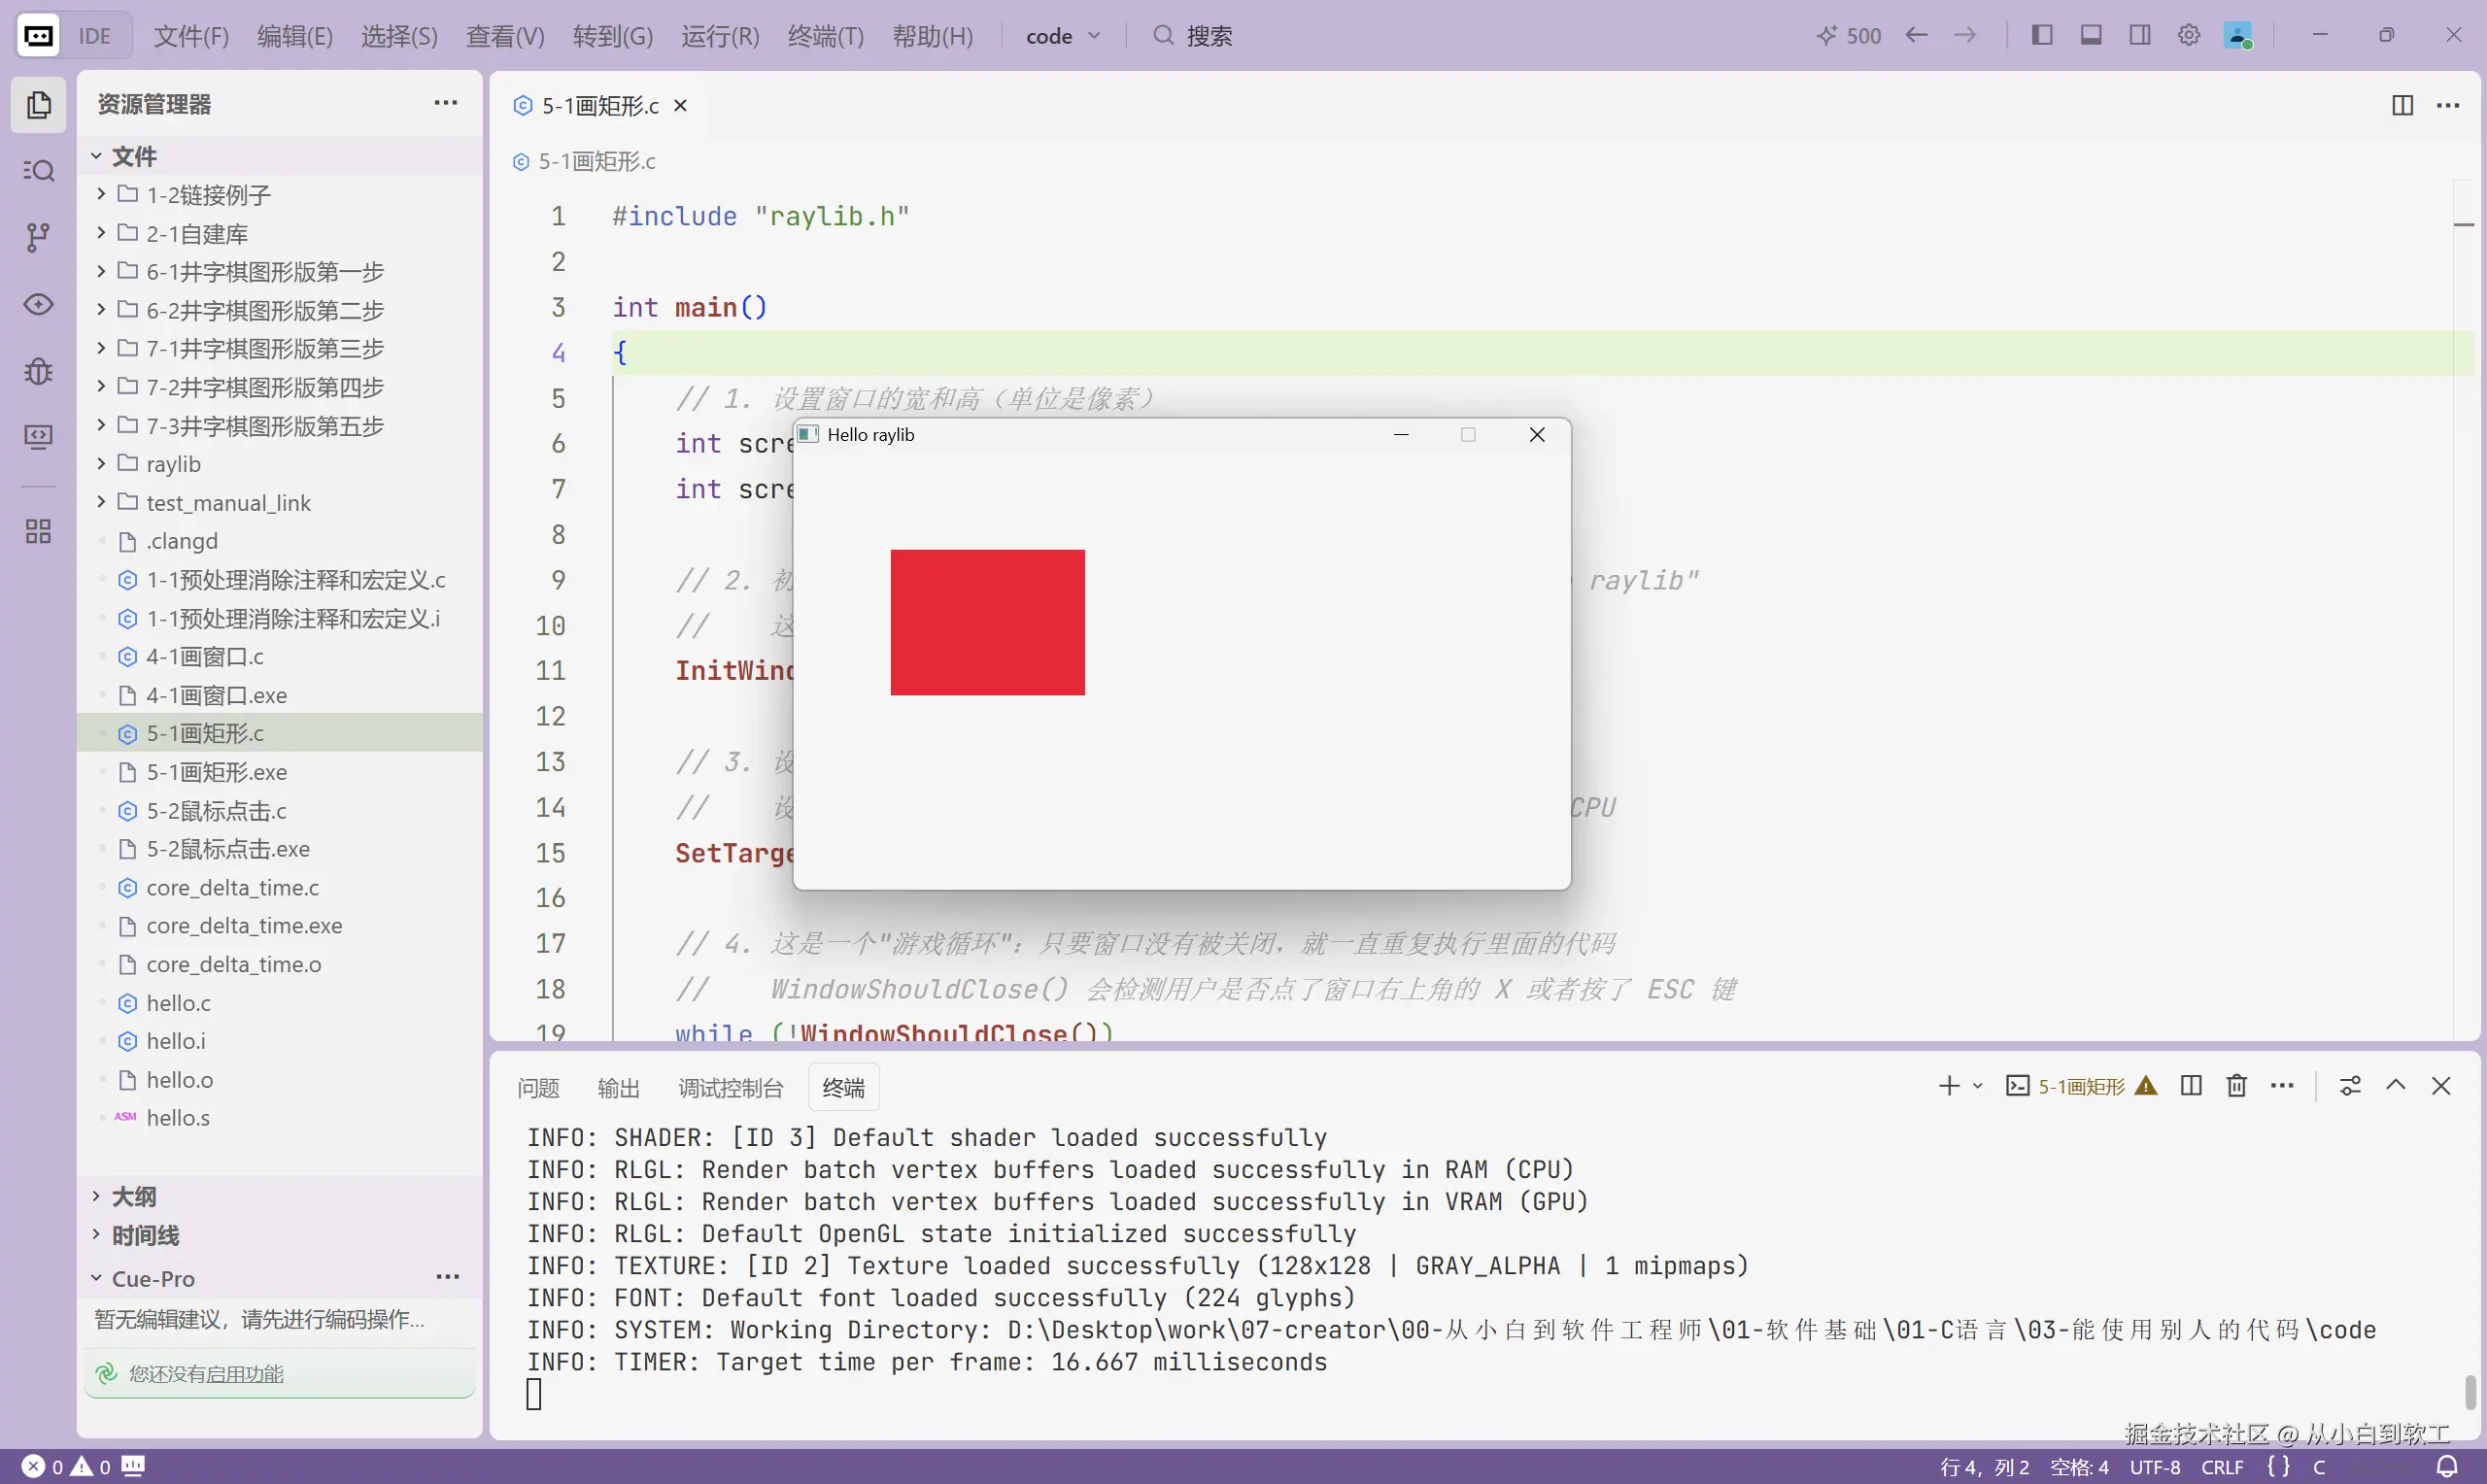Open the code workspace dropdown
This screenshot has height=1484, width=2487.
click(x=1063, y=36)
